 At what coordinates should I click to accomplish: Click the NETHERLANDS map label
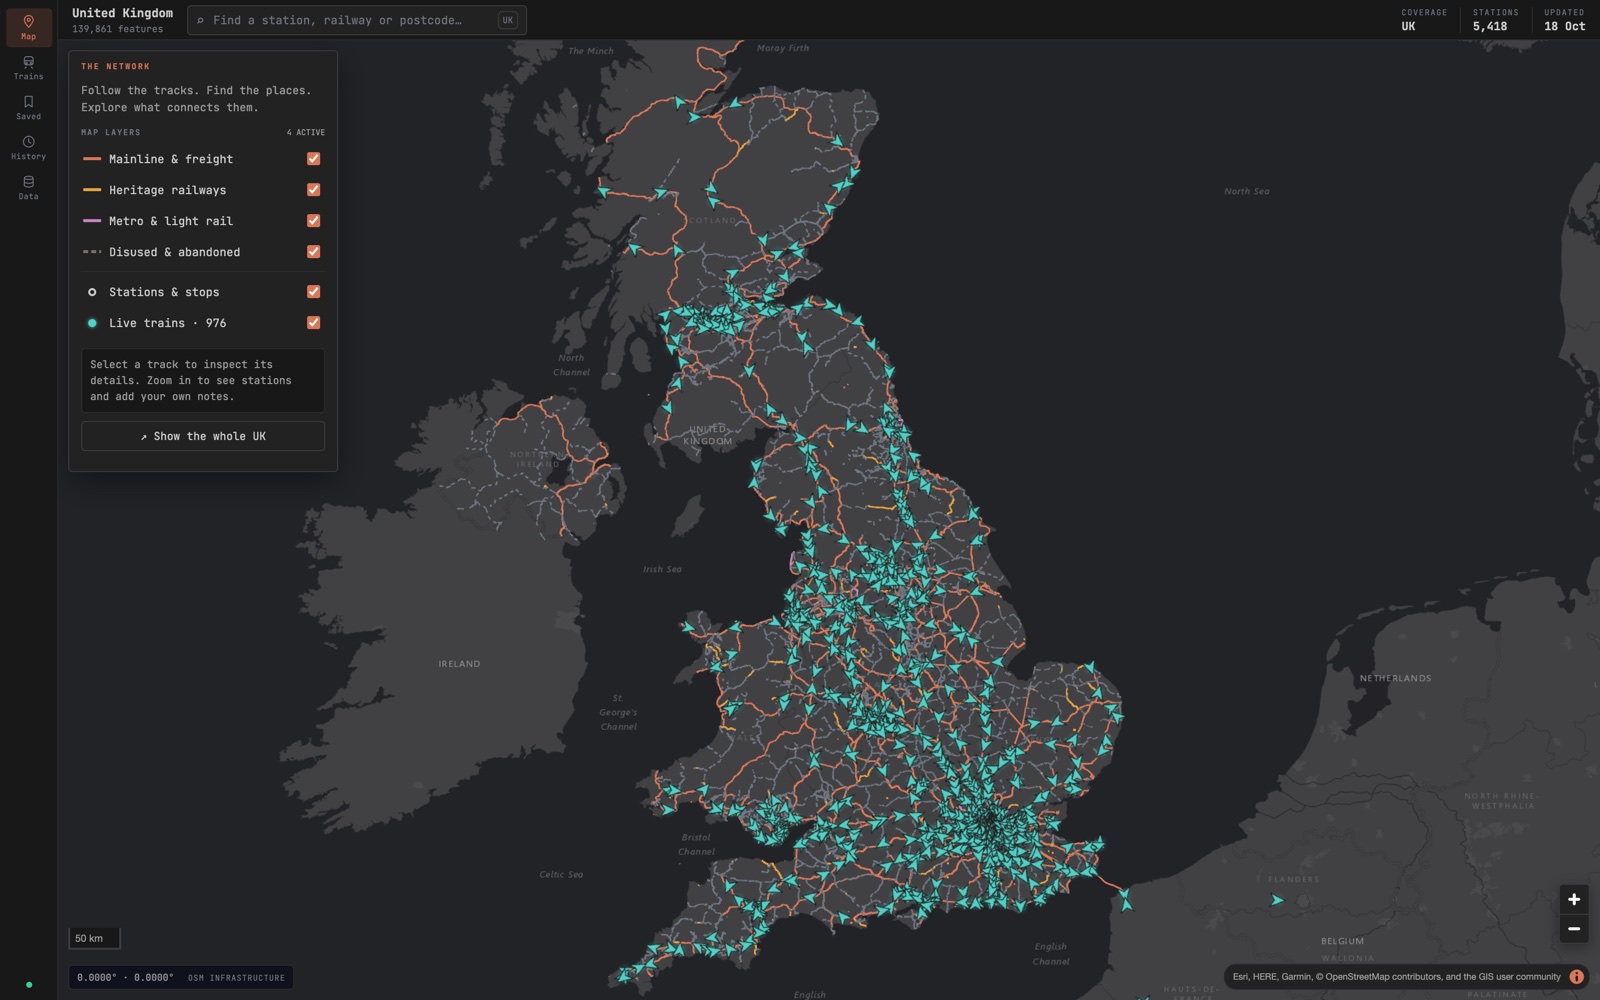pyautogui.click(x=1395, y=678)
